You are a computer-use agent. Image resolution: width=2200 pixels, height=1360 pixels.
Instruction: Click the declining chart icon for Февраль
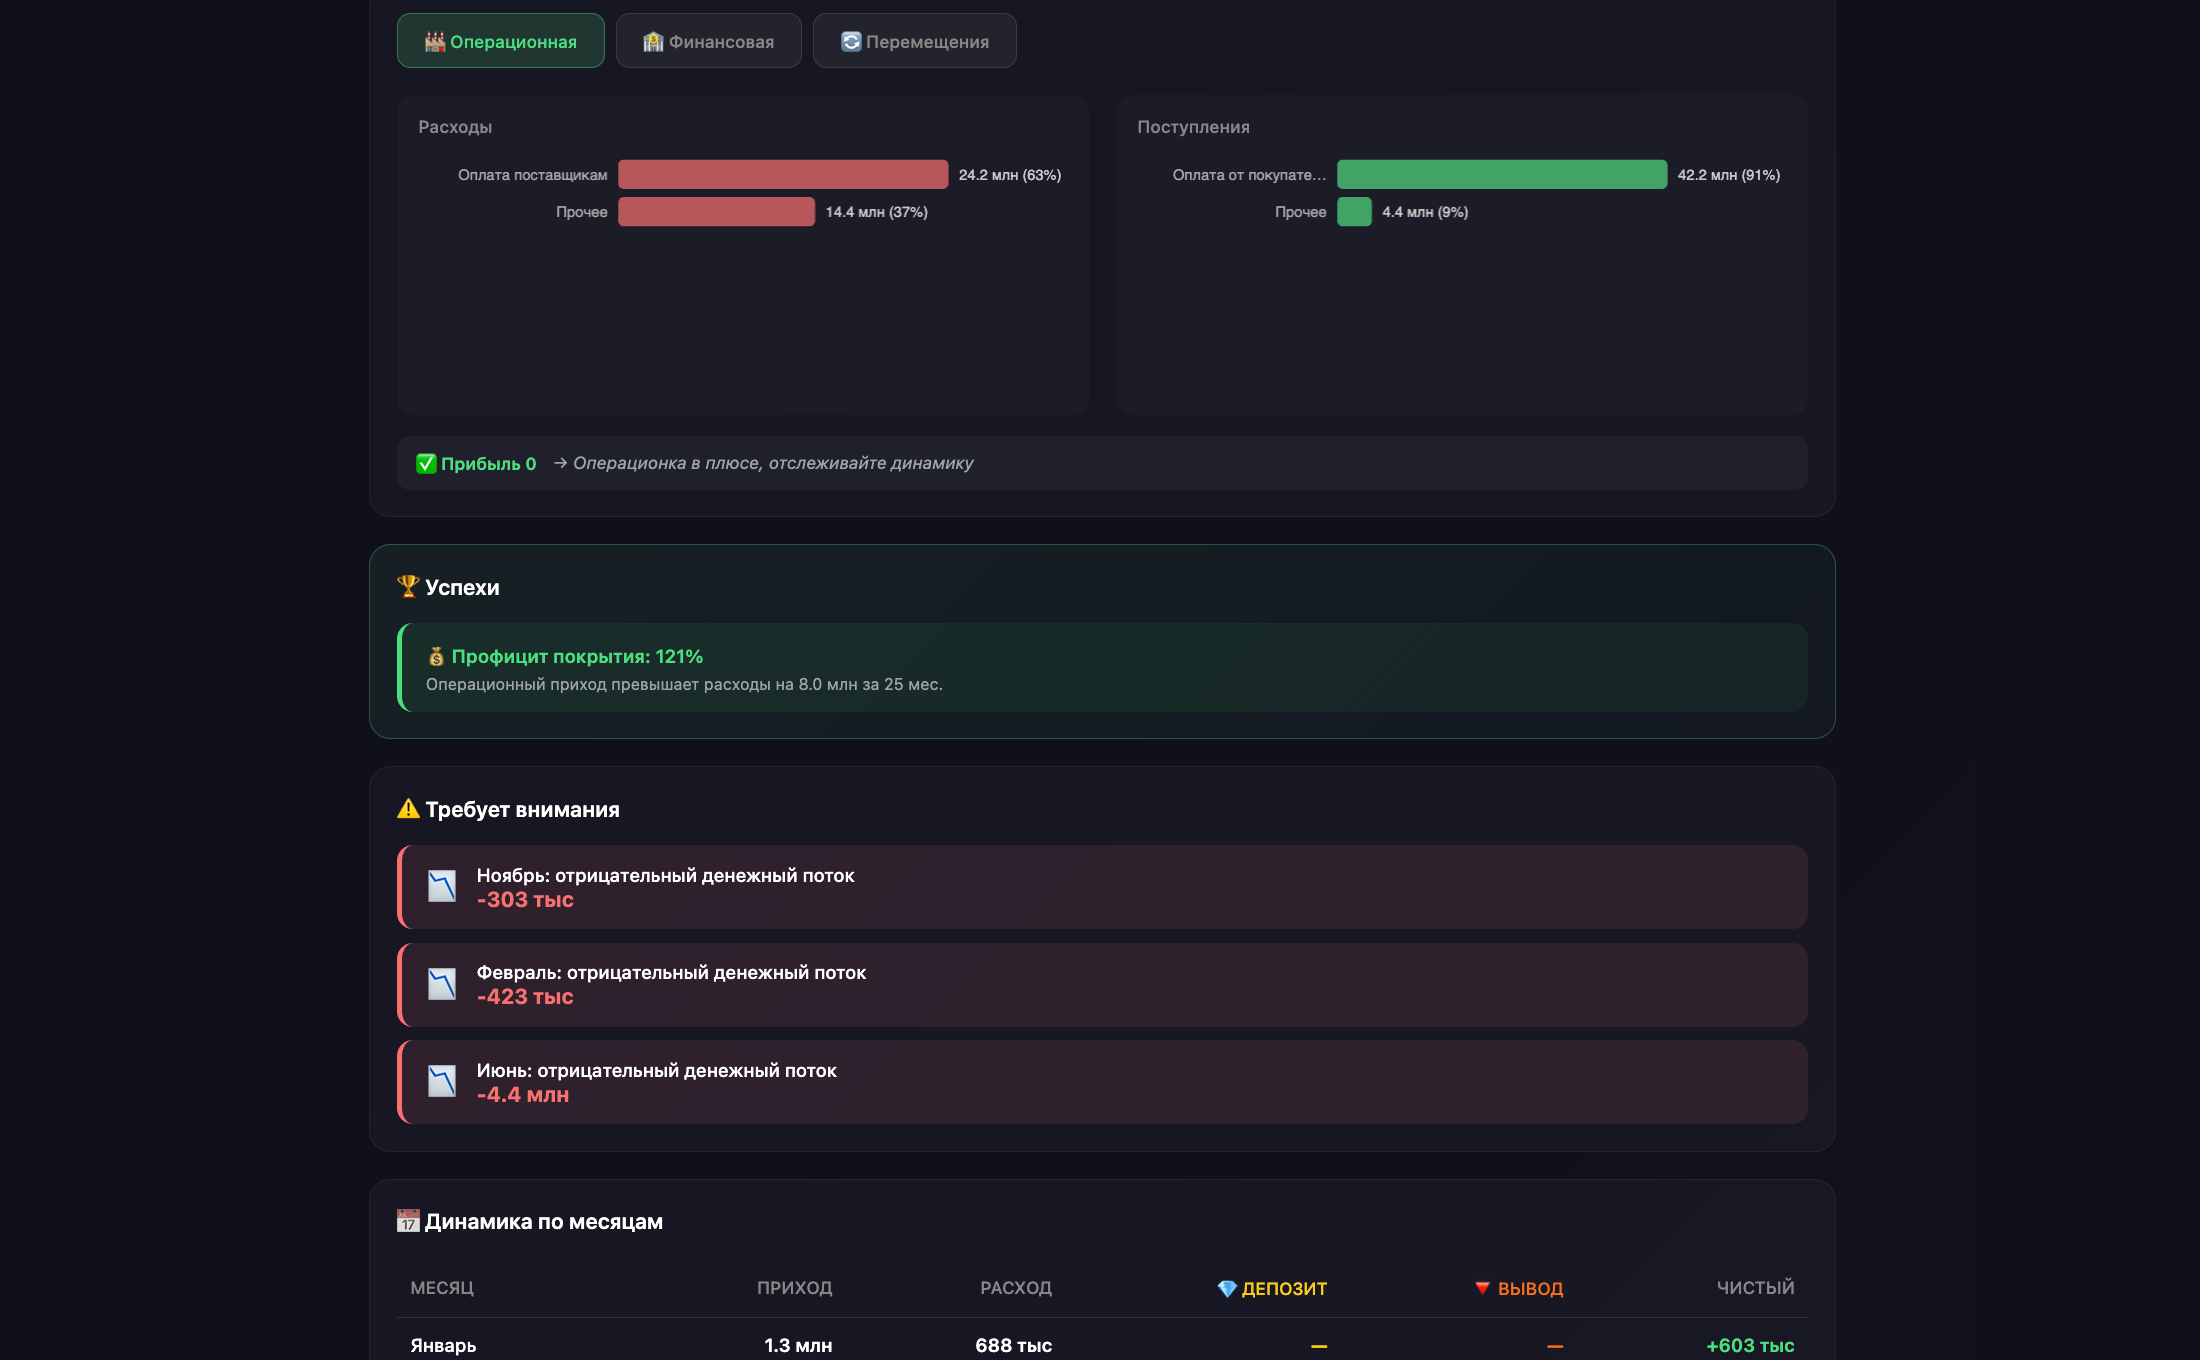coord(442,984)
